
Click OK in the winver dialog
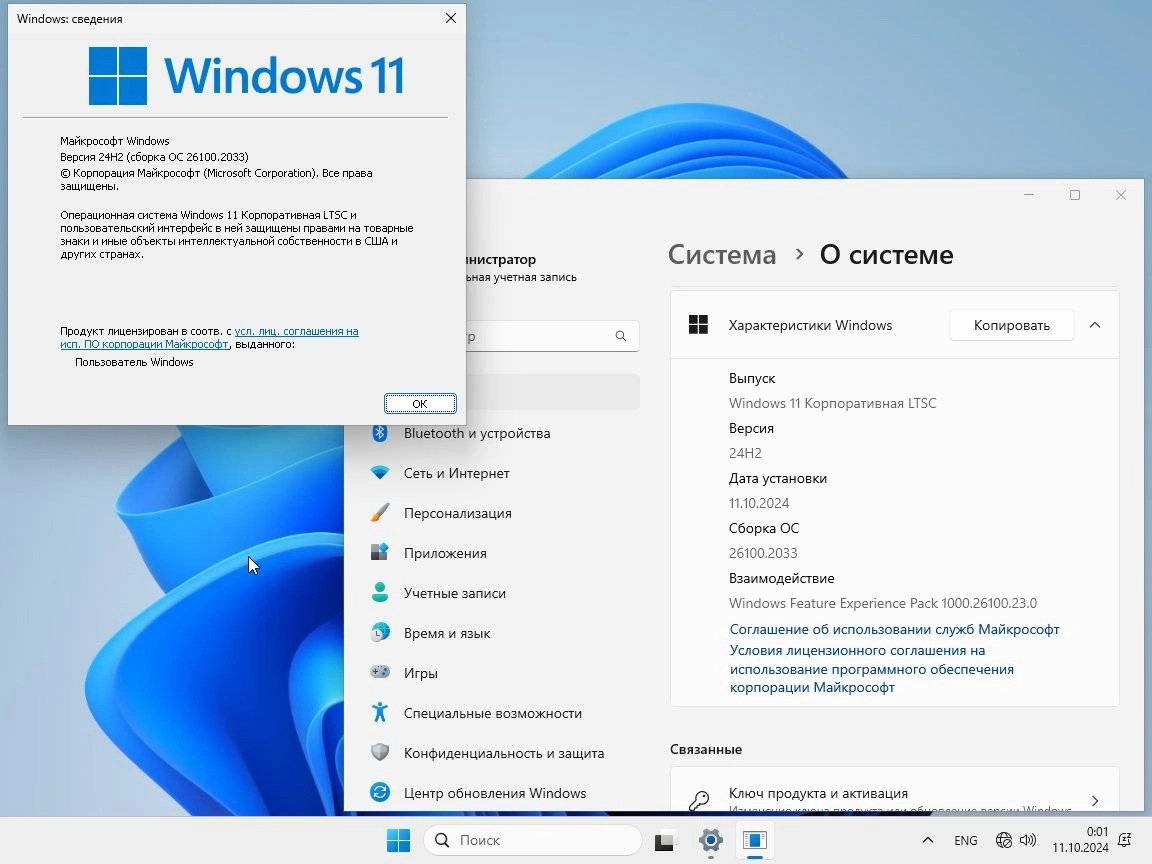point(420,403)
